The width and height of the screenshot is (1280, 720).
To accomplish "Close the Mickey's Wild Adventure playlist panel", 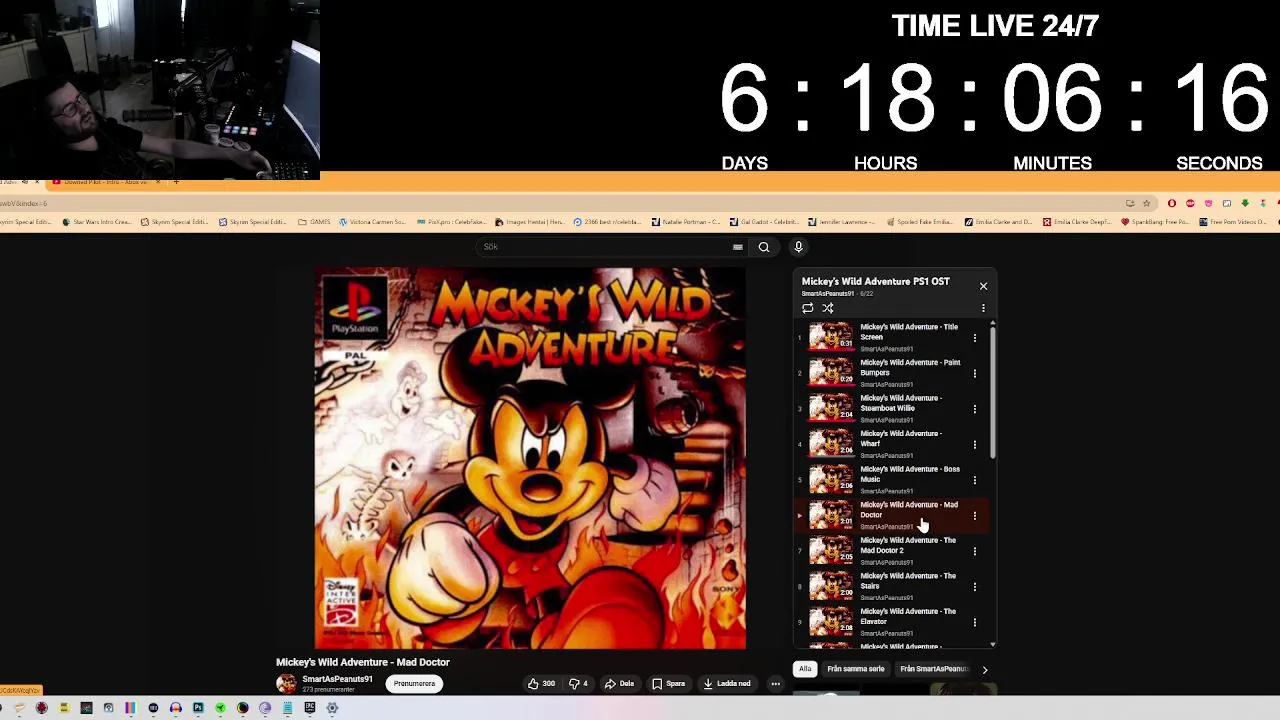I will [x=983, y=286].
